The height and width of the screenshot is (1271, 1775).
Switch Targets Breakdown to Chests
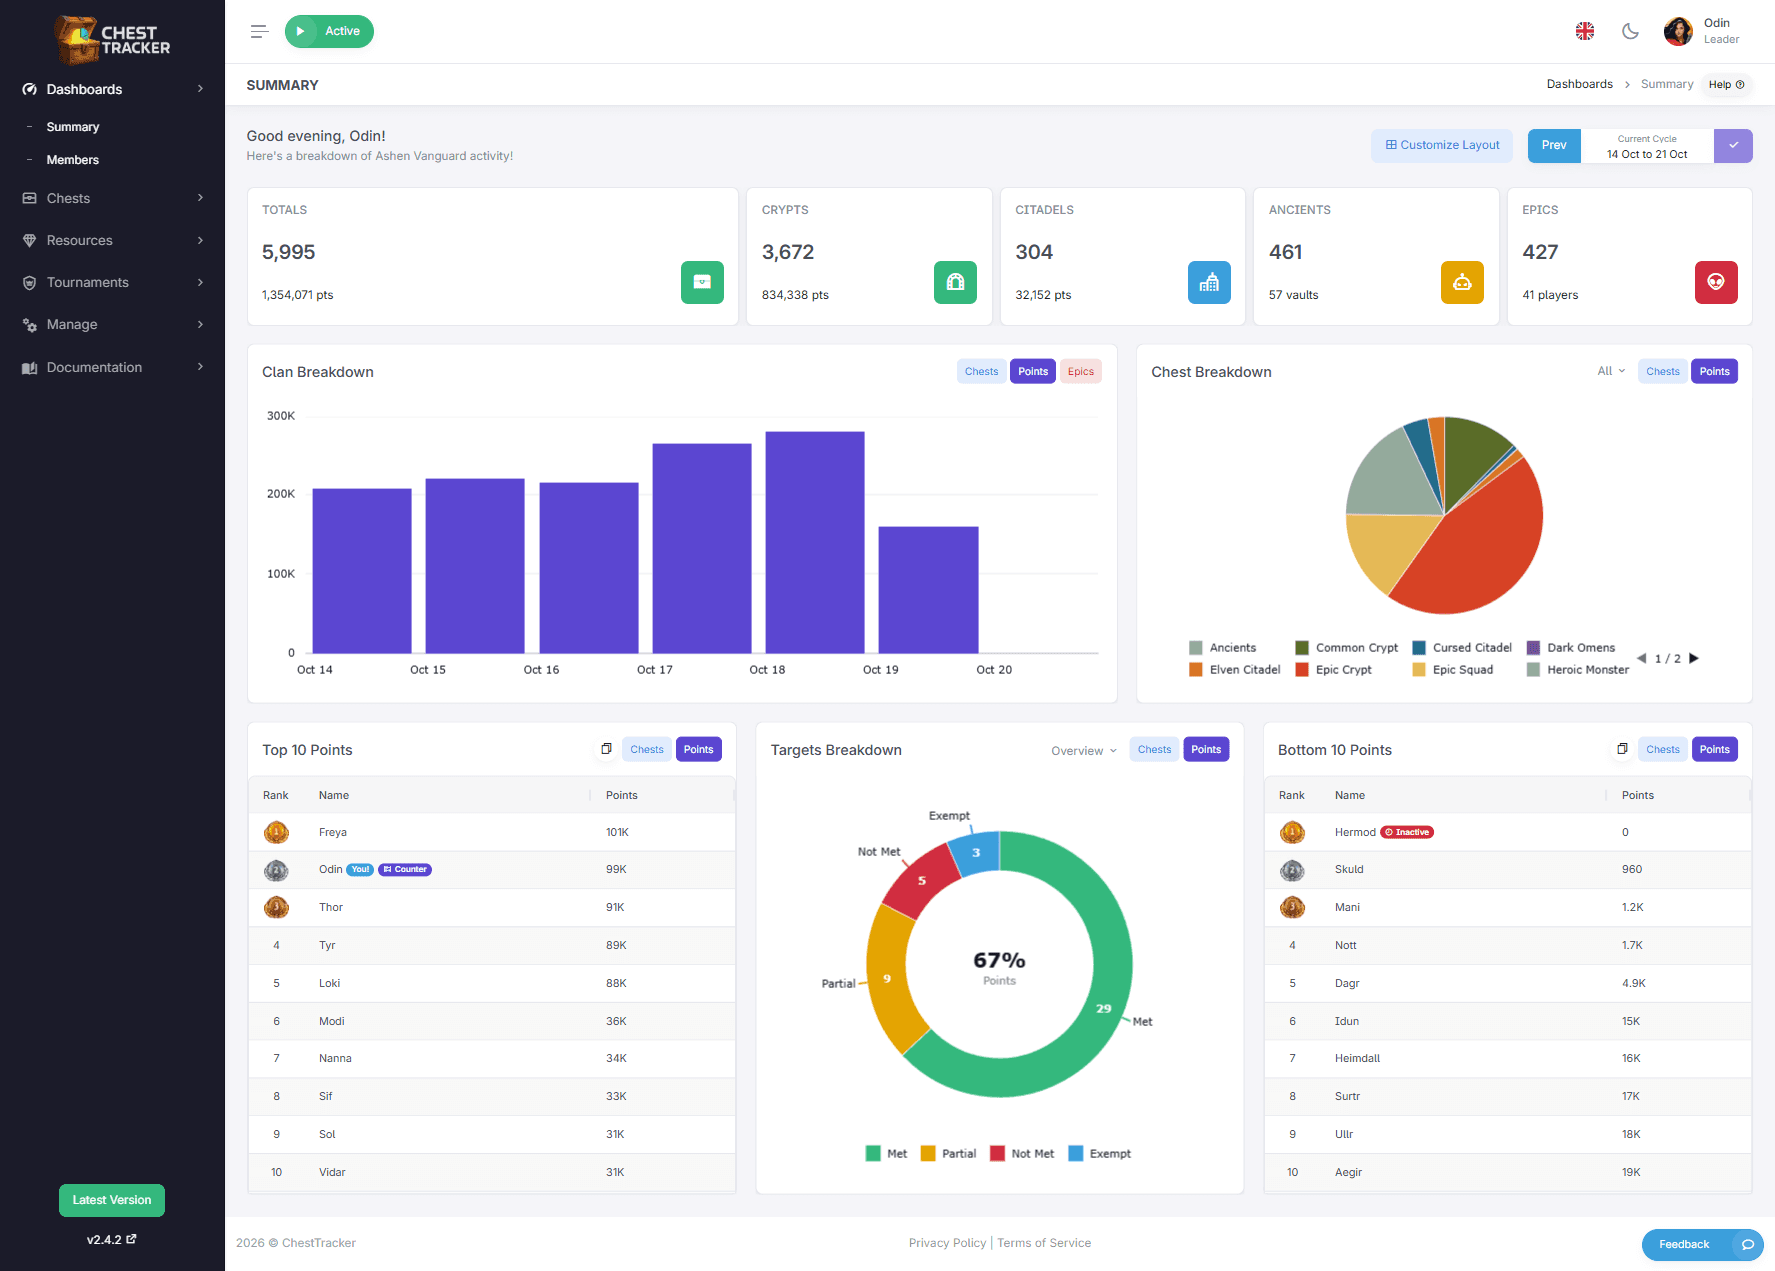click(x=1154, y=749)
